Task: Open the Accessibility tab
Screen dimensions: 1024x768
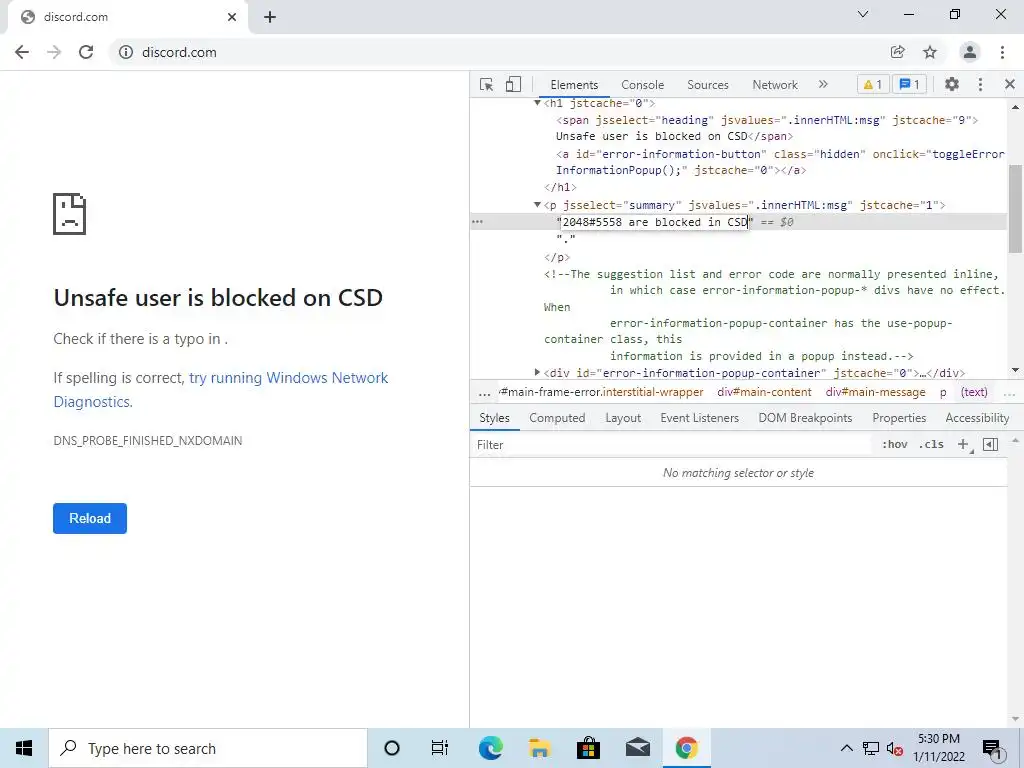Action: tap(977, 418)
